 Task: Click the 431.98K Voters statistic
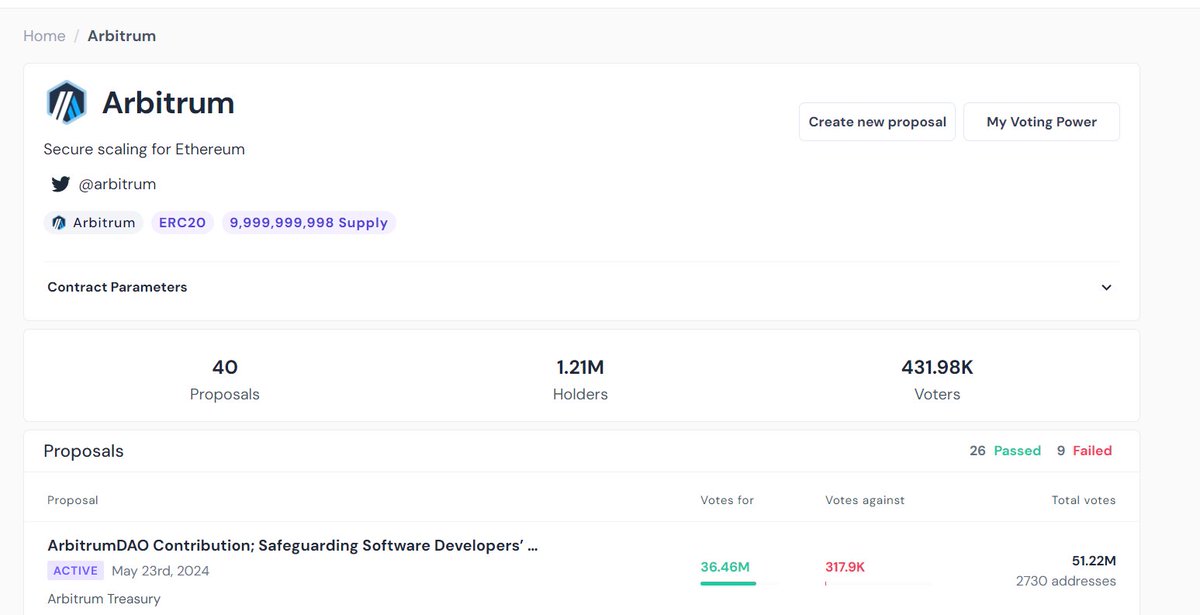pyautogui.click(x=937, y=380)
